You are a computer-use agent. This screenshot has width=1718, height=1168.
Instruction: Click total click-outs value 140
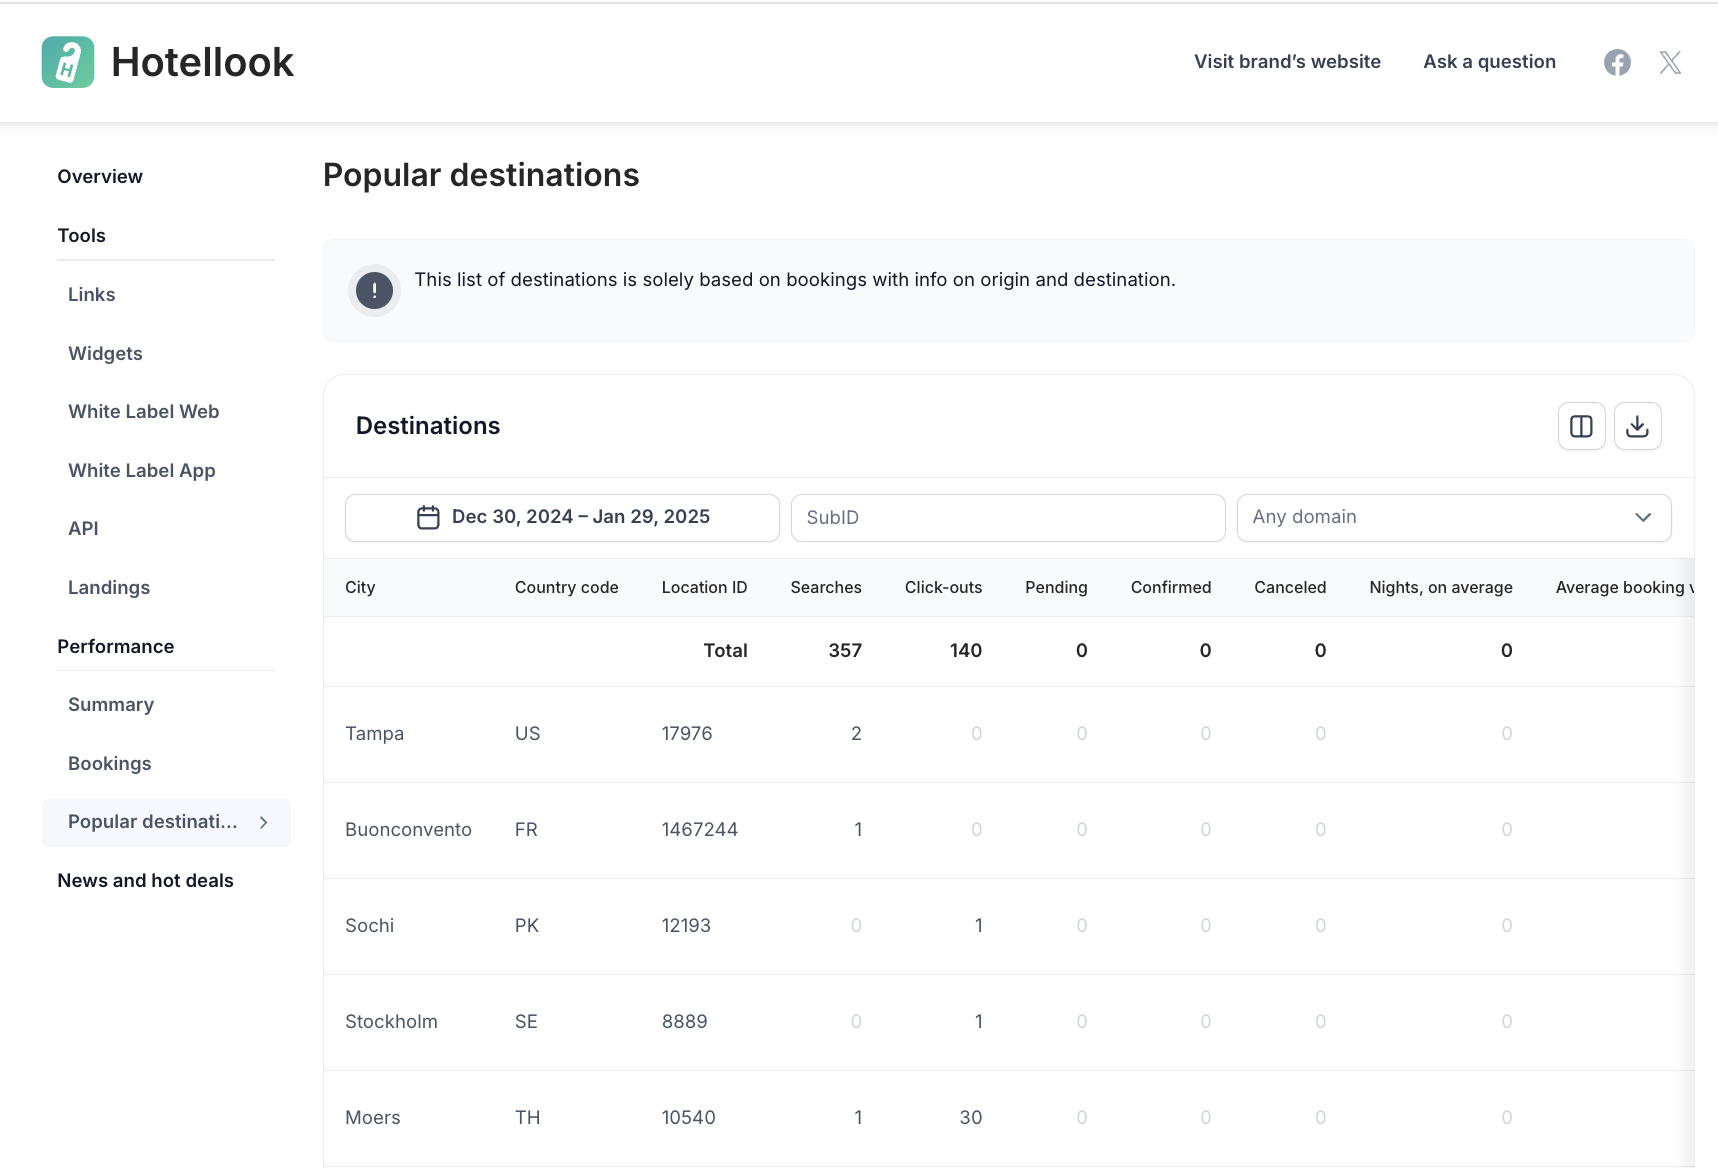coord(965,651)
